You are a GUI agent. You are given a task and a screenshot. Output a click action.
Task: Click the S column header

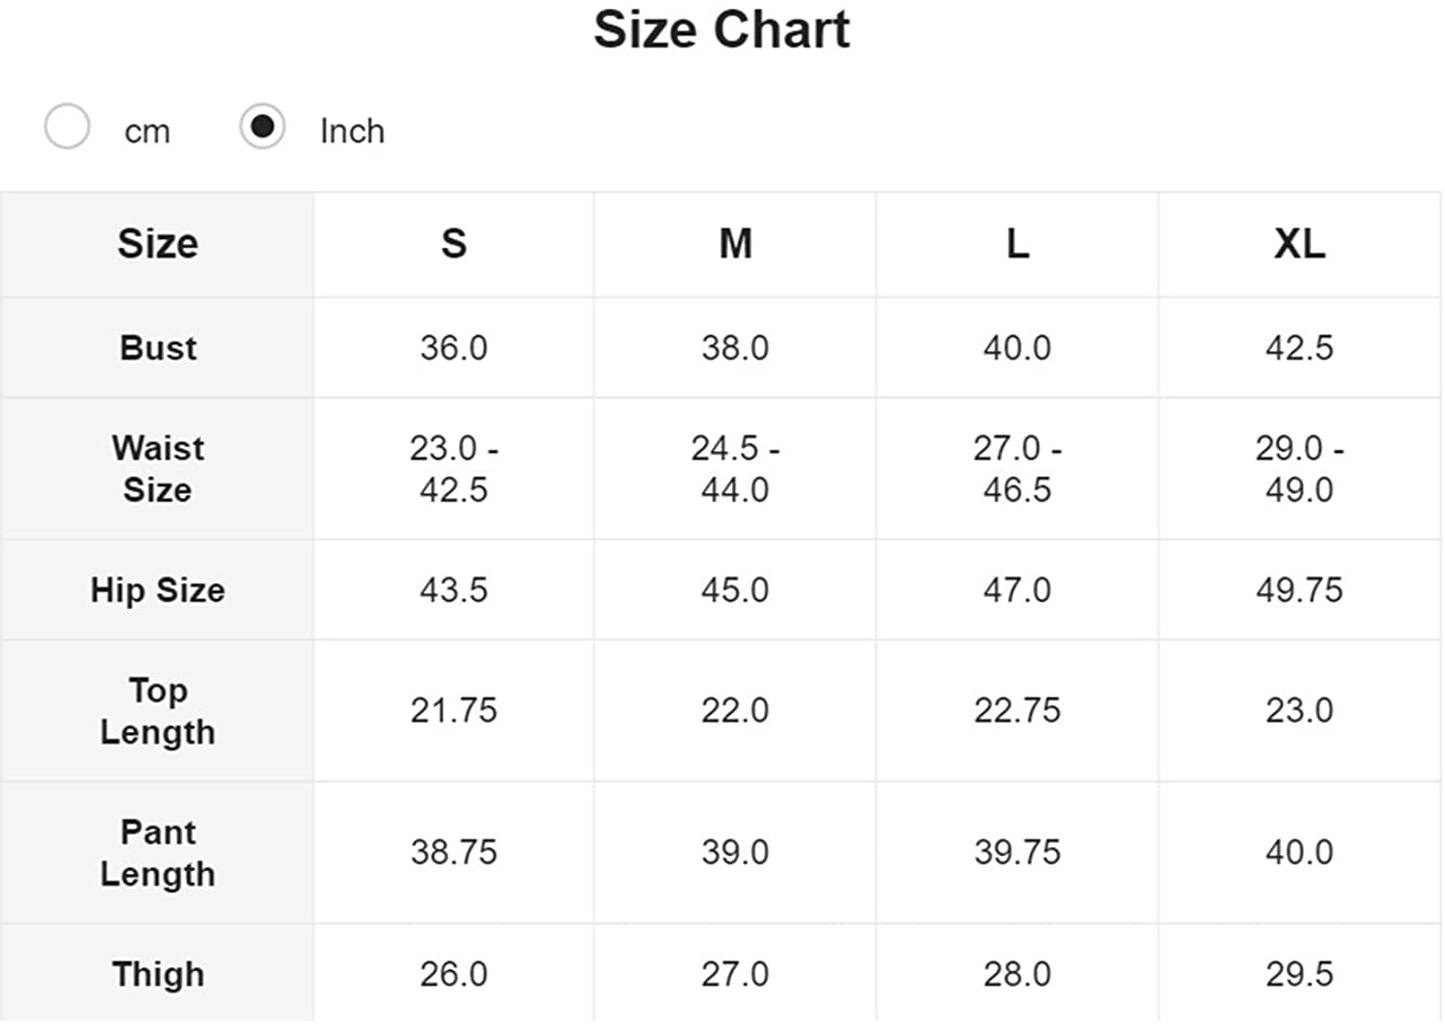[454, 244]
